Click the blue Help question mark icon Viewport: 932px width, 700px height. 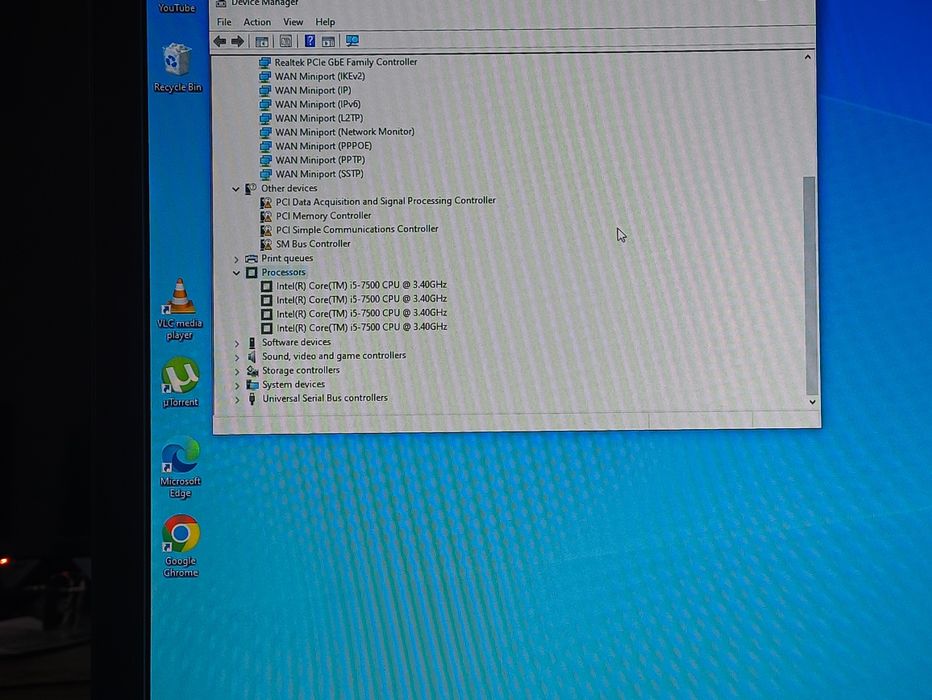[310, 40]
